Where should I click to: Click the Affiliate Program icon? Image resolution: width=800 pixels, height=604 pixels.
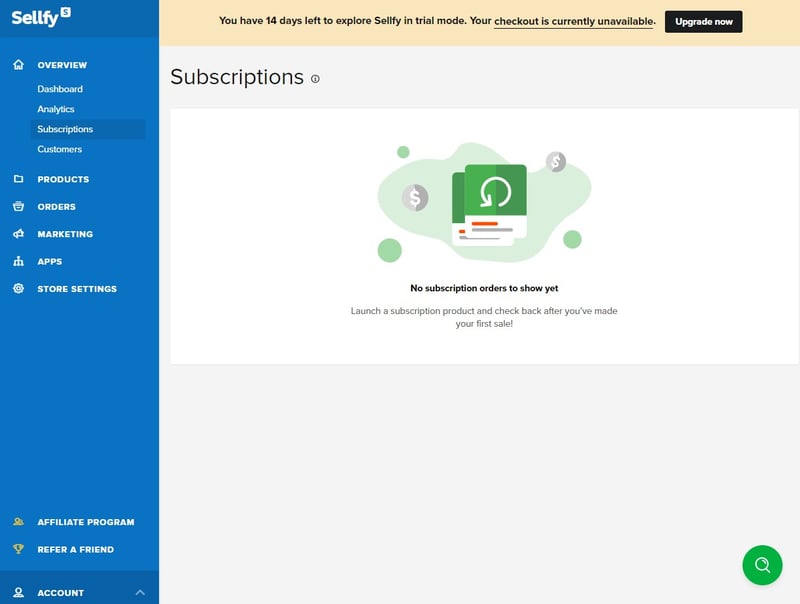point(18,522)
